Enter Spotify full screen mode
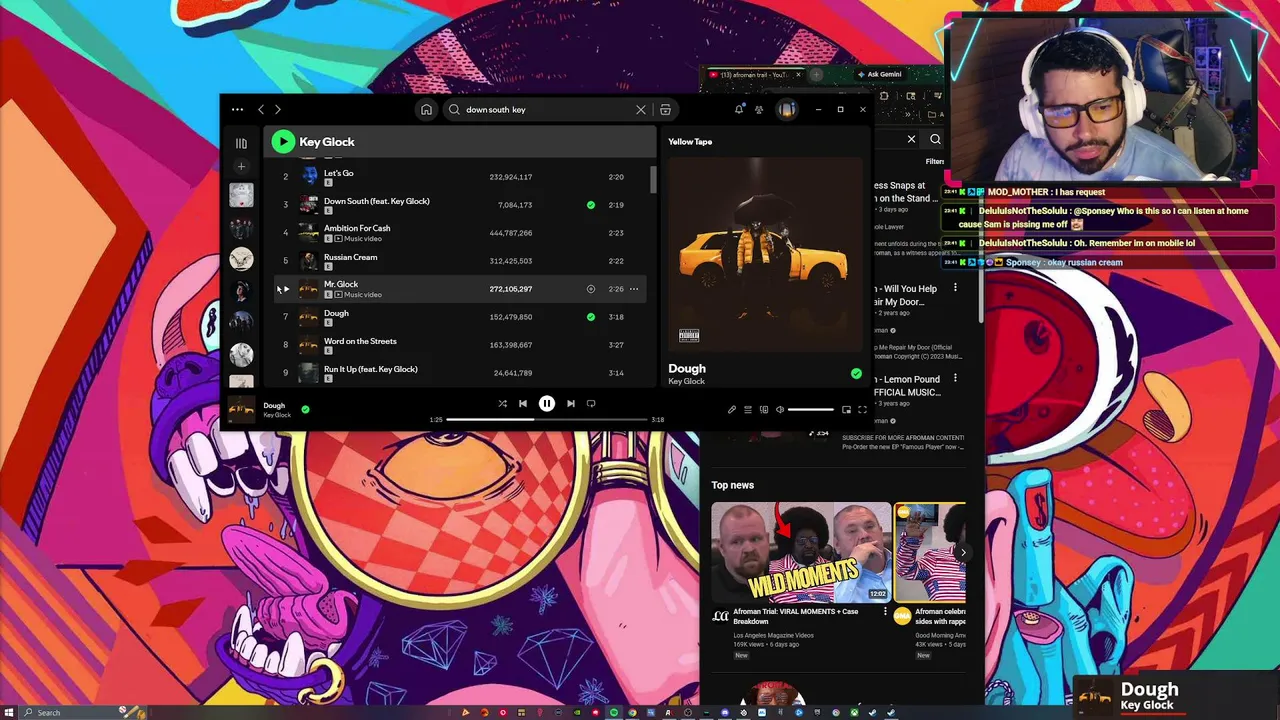This screenshot has height=720, width=1280. pyautogui.click(x=862, y=410)
